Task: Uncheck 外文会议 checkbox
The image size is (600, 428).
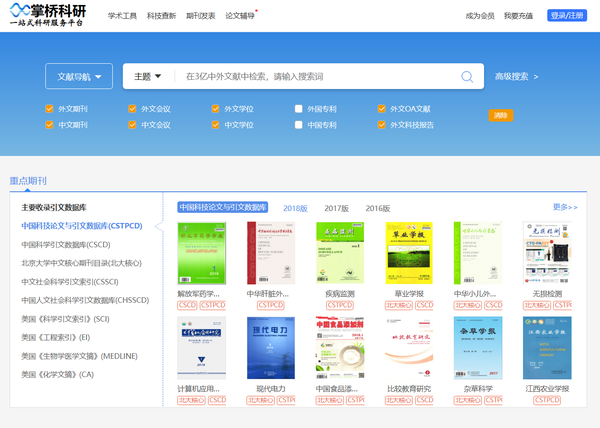Action: point(132,109)
